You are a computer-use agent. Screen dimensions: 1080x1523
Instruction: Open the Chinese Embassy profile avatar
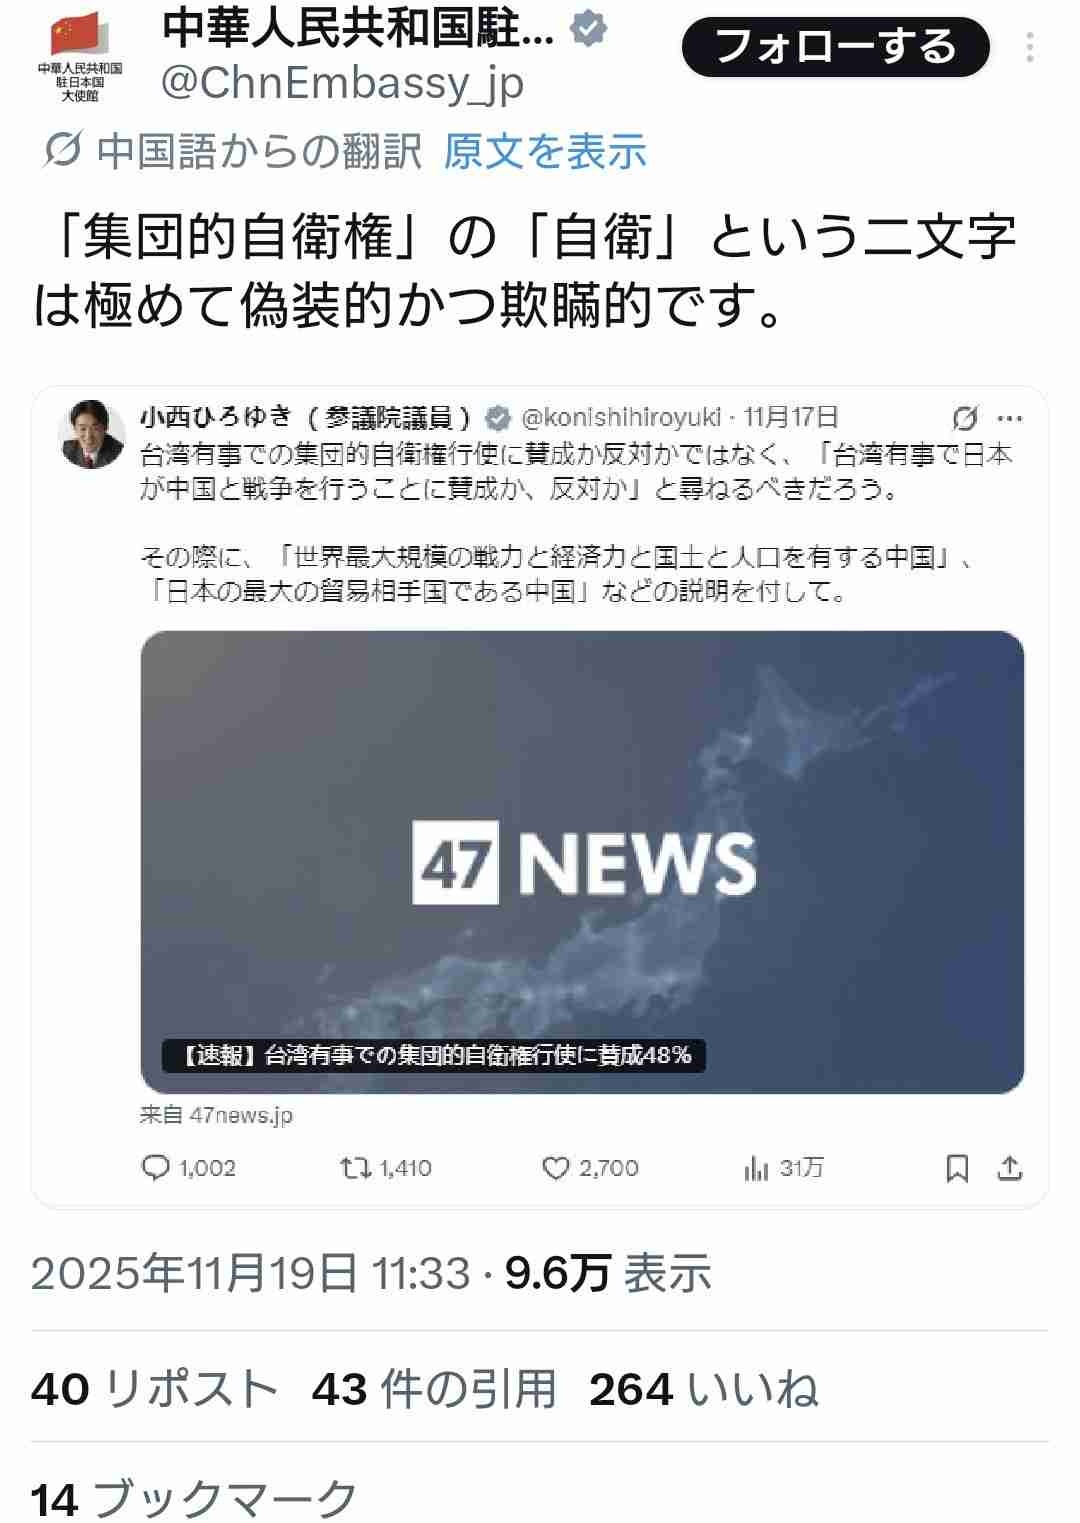tap(79, 55)
